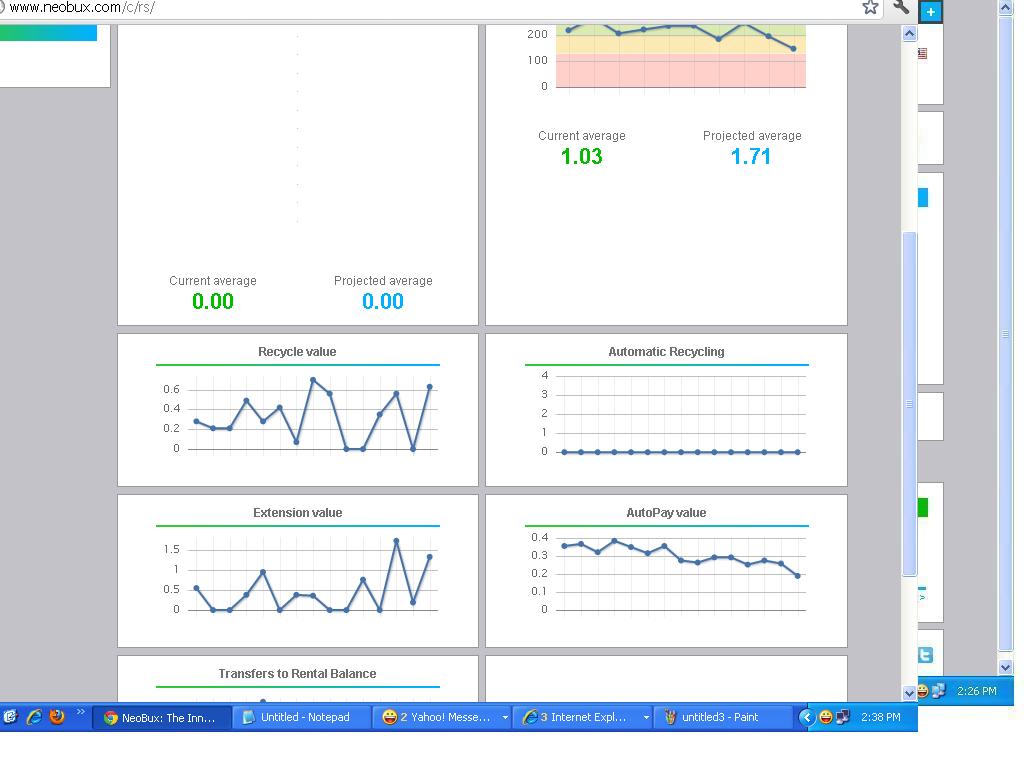Click the green 0.00 current average value
The height and width of the screenshot is (768, 1024).
tap(213, 302)
